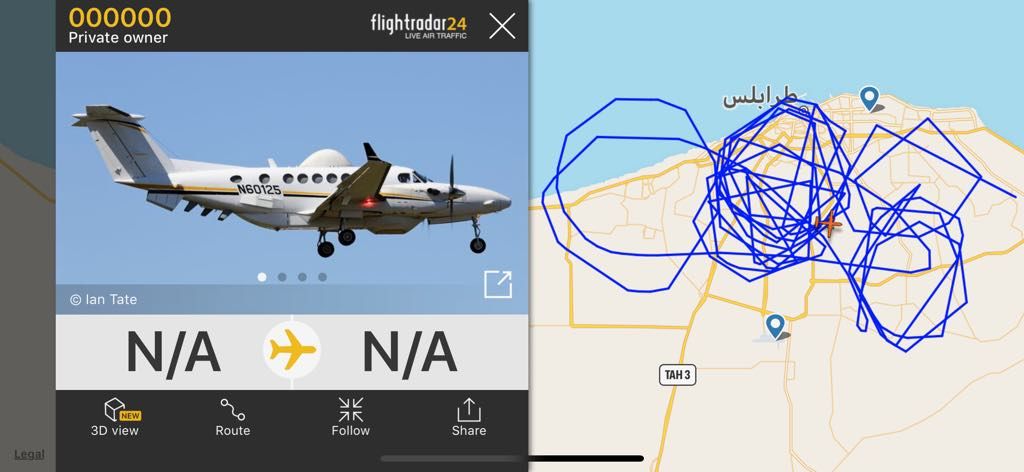Screen dimensions: 1024x472
Task: Tap the airport pin near Tripoli coast
Action: coord(869,99)
